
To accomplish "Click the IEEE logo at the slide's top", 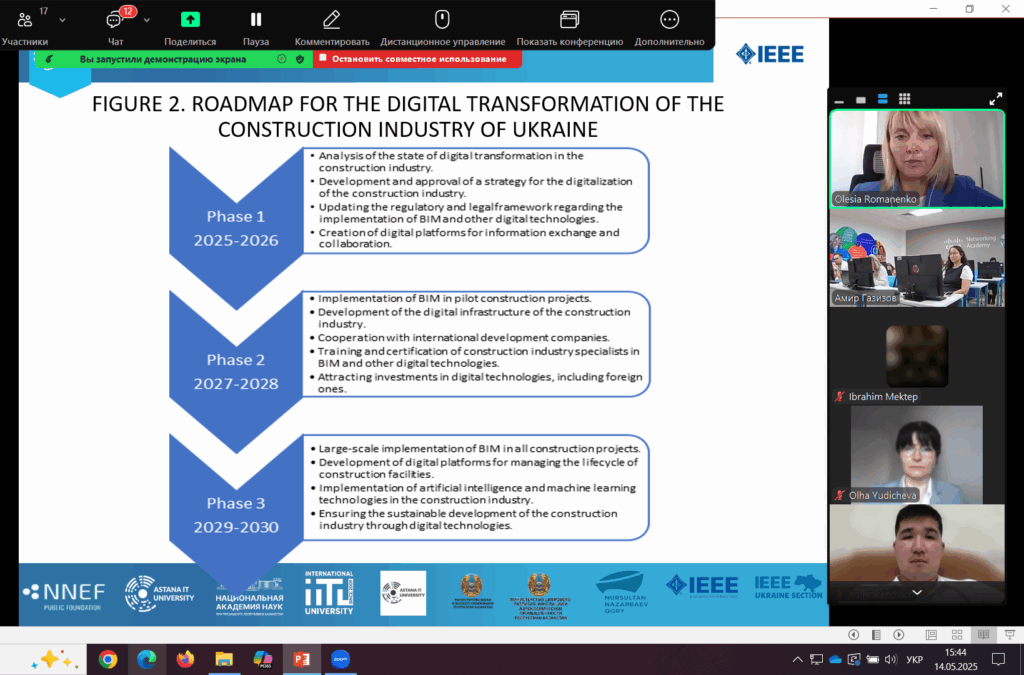I will [769, 54].
